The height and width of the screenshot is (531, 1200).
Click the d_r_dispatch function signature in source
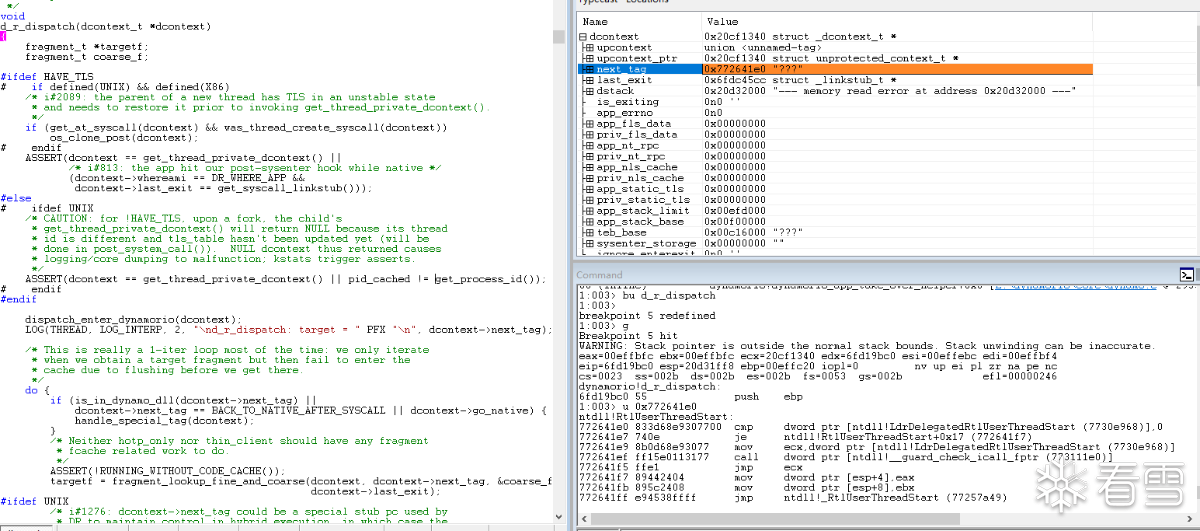pos(106,26)
